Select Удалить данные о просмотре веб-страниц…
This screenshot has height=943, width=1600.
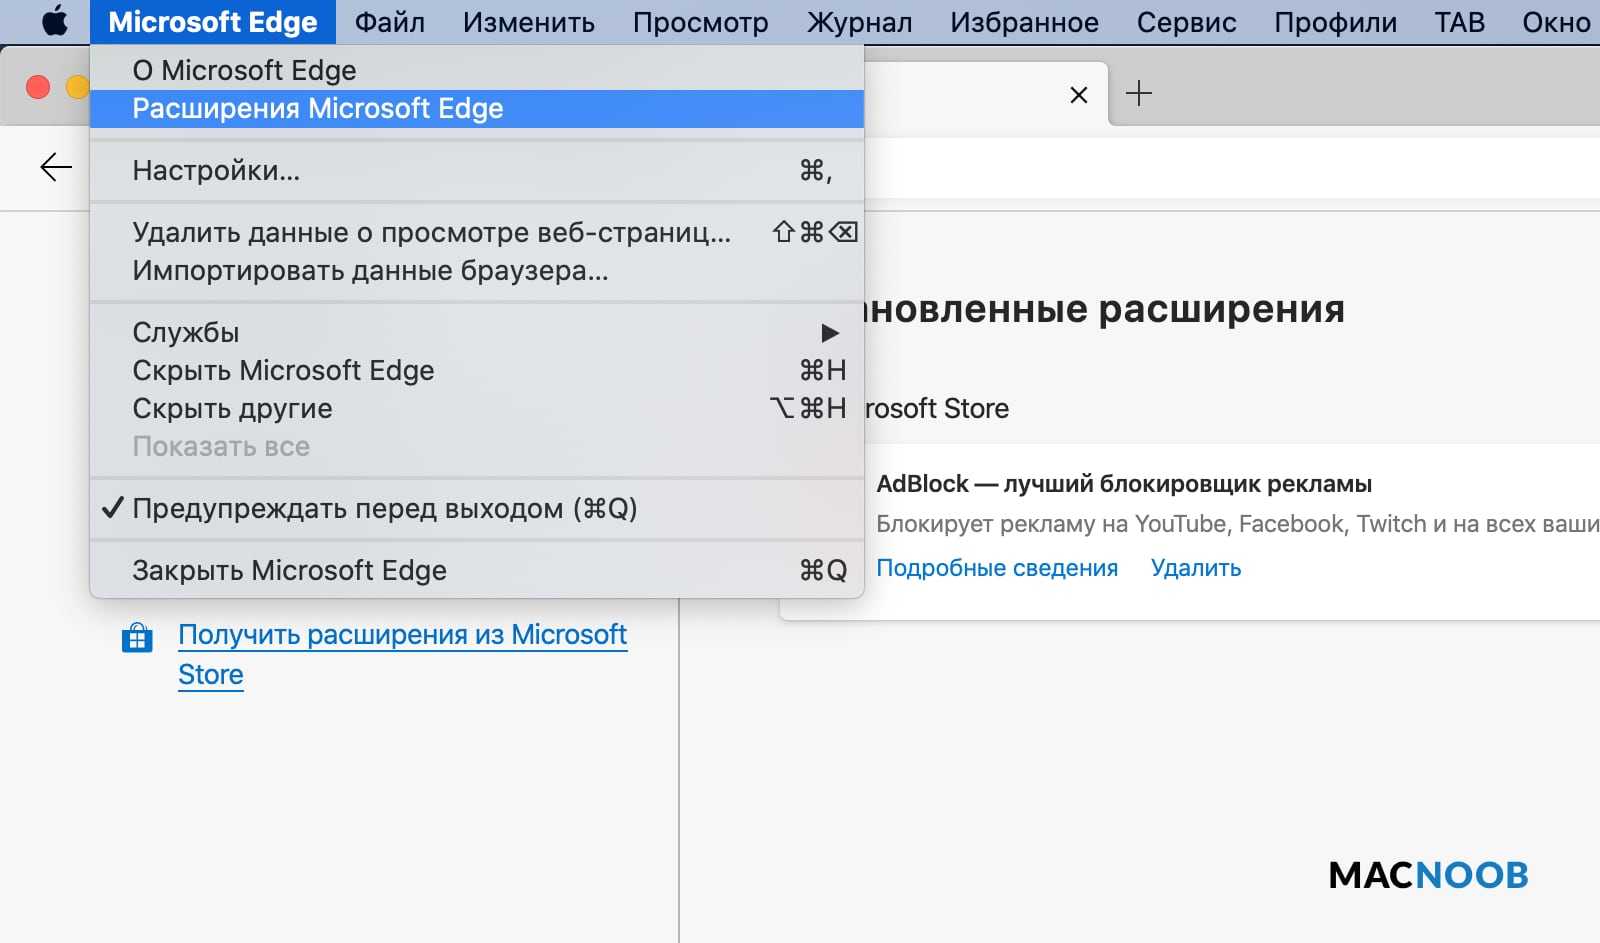point(477,233)
